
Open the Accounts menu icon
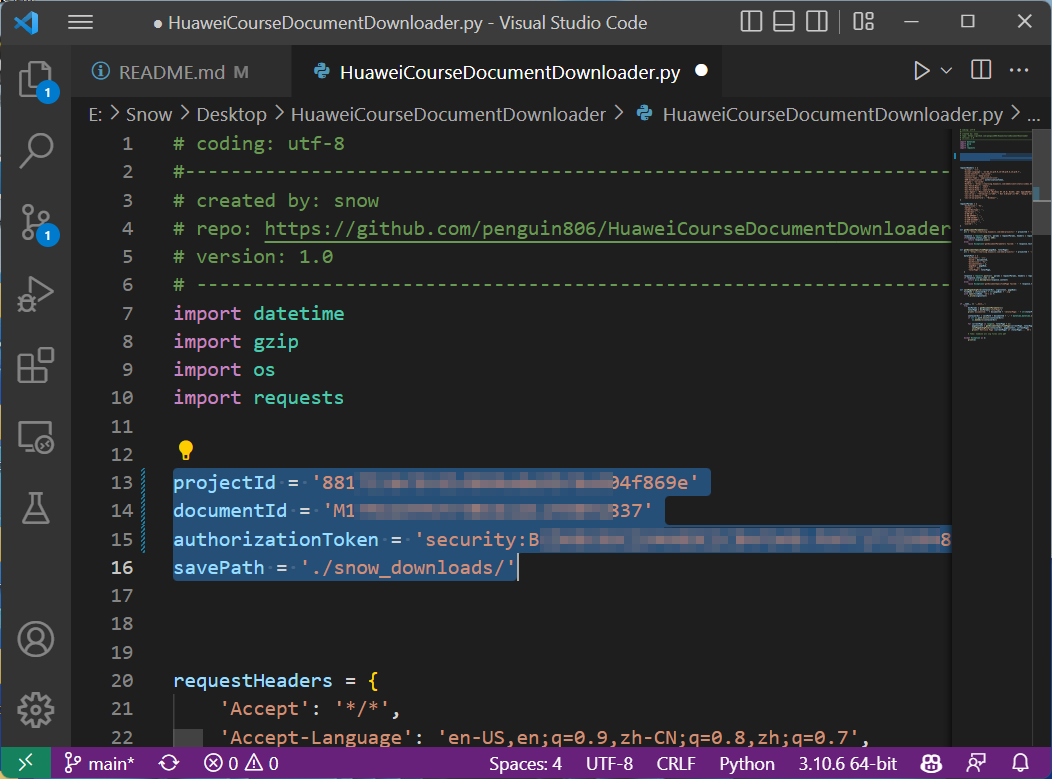click(x=36, y=639)
